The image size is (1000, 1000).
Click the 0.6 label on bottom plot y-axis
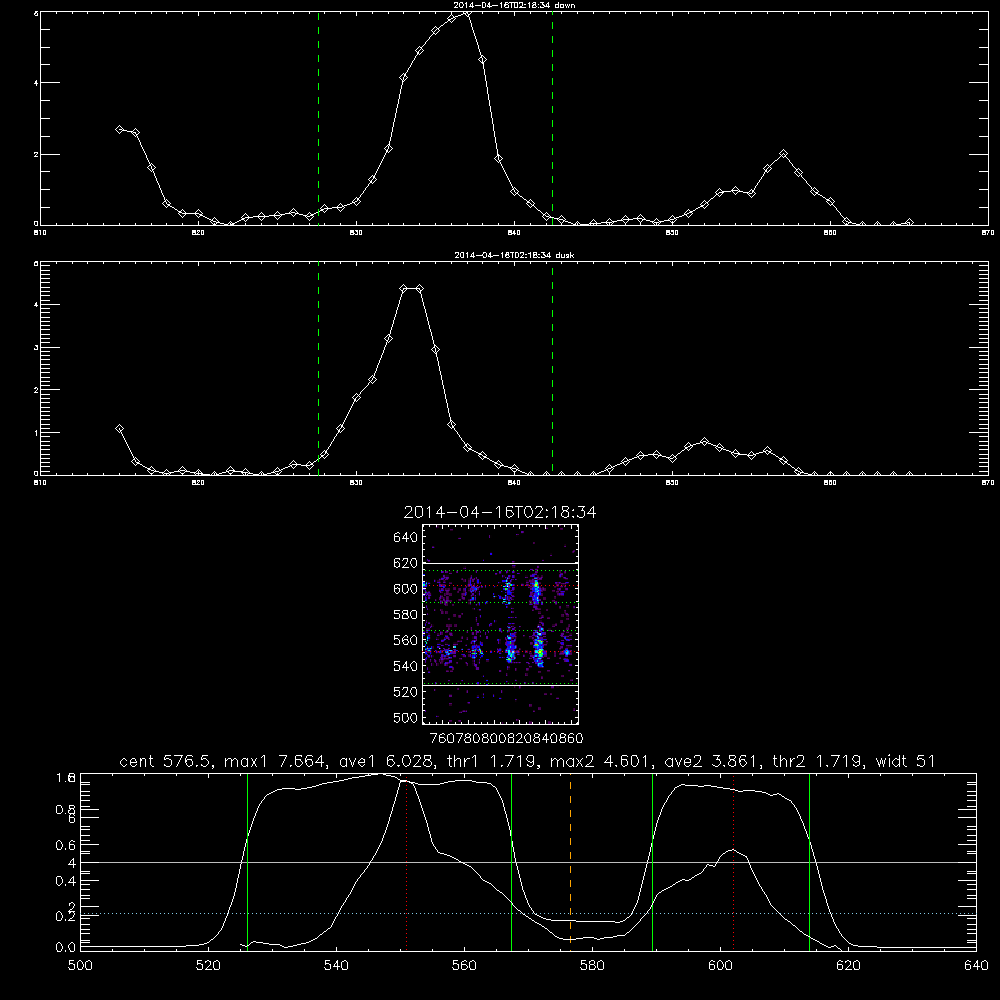click(x=66, y=845)
